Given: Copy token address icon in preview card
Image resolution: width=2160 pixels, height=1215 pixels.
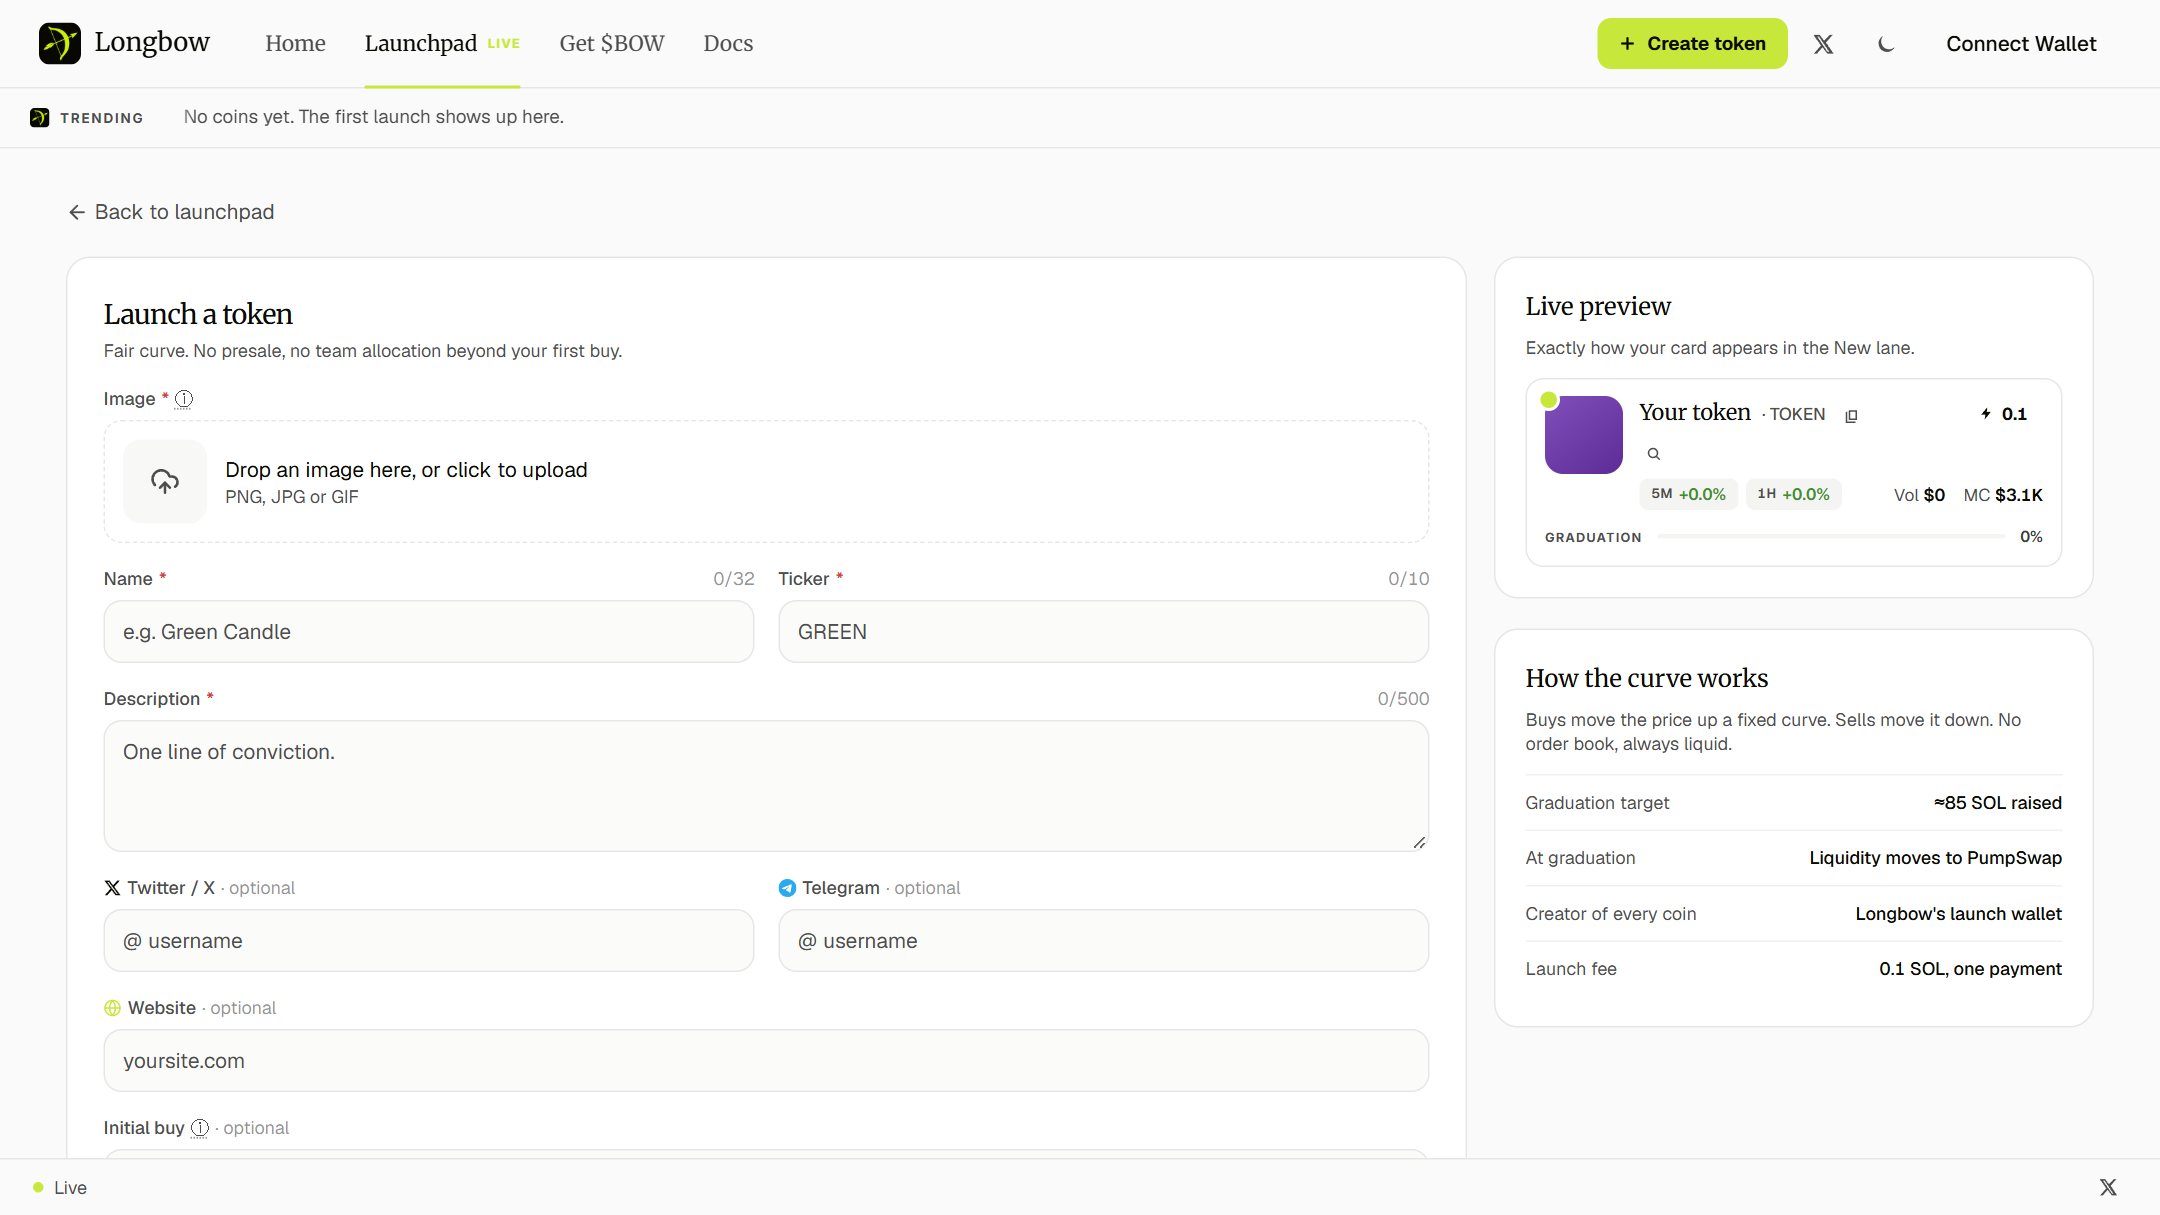Looking at the screenshot, I should coord(1851,415).
